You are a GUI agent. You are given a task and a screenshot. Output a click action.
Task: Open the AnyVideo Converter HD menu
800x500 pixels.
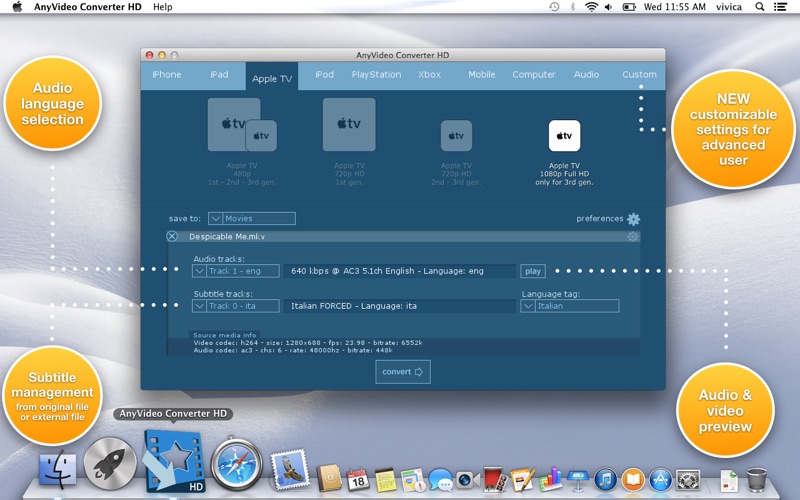88,7
